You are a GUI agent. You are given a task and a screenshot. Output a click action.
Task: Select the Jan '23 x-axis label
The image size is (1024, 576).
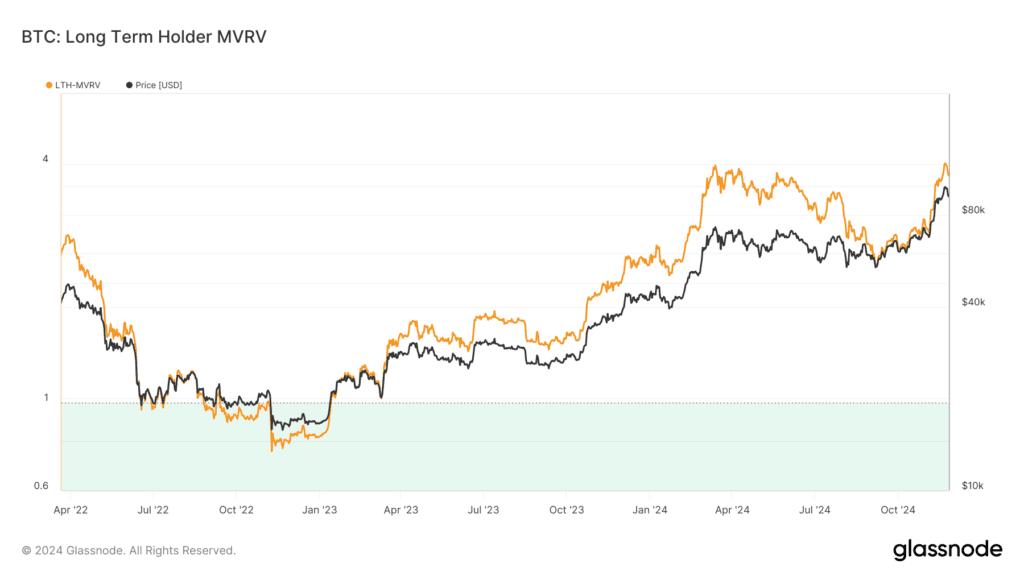click(x=318, y=510)
